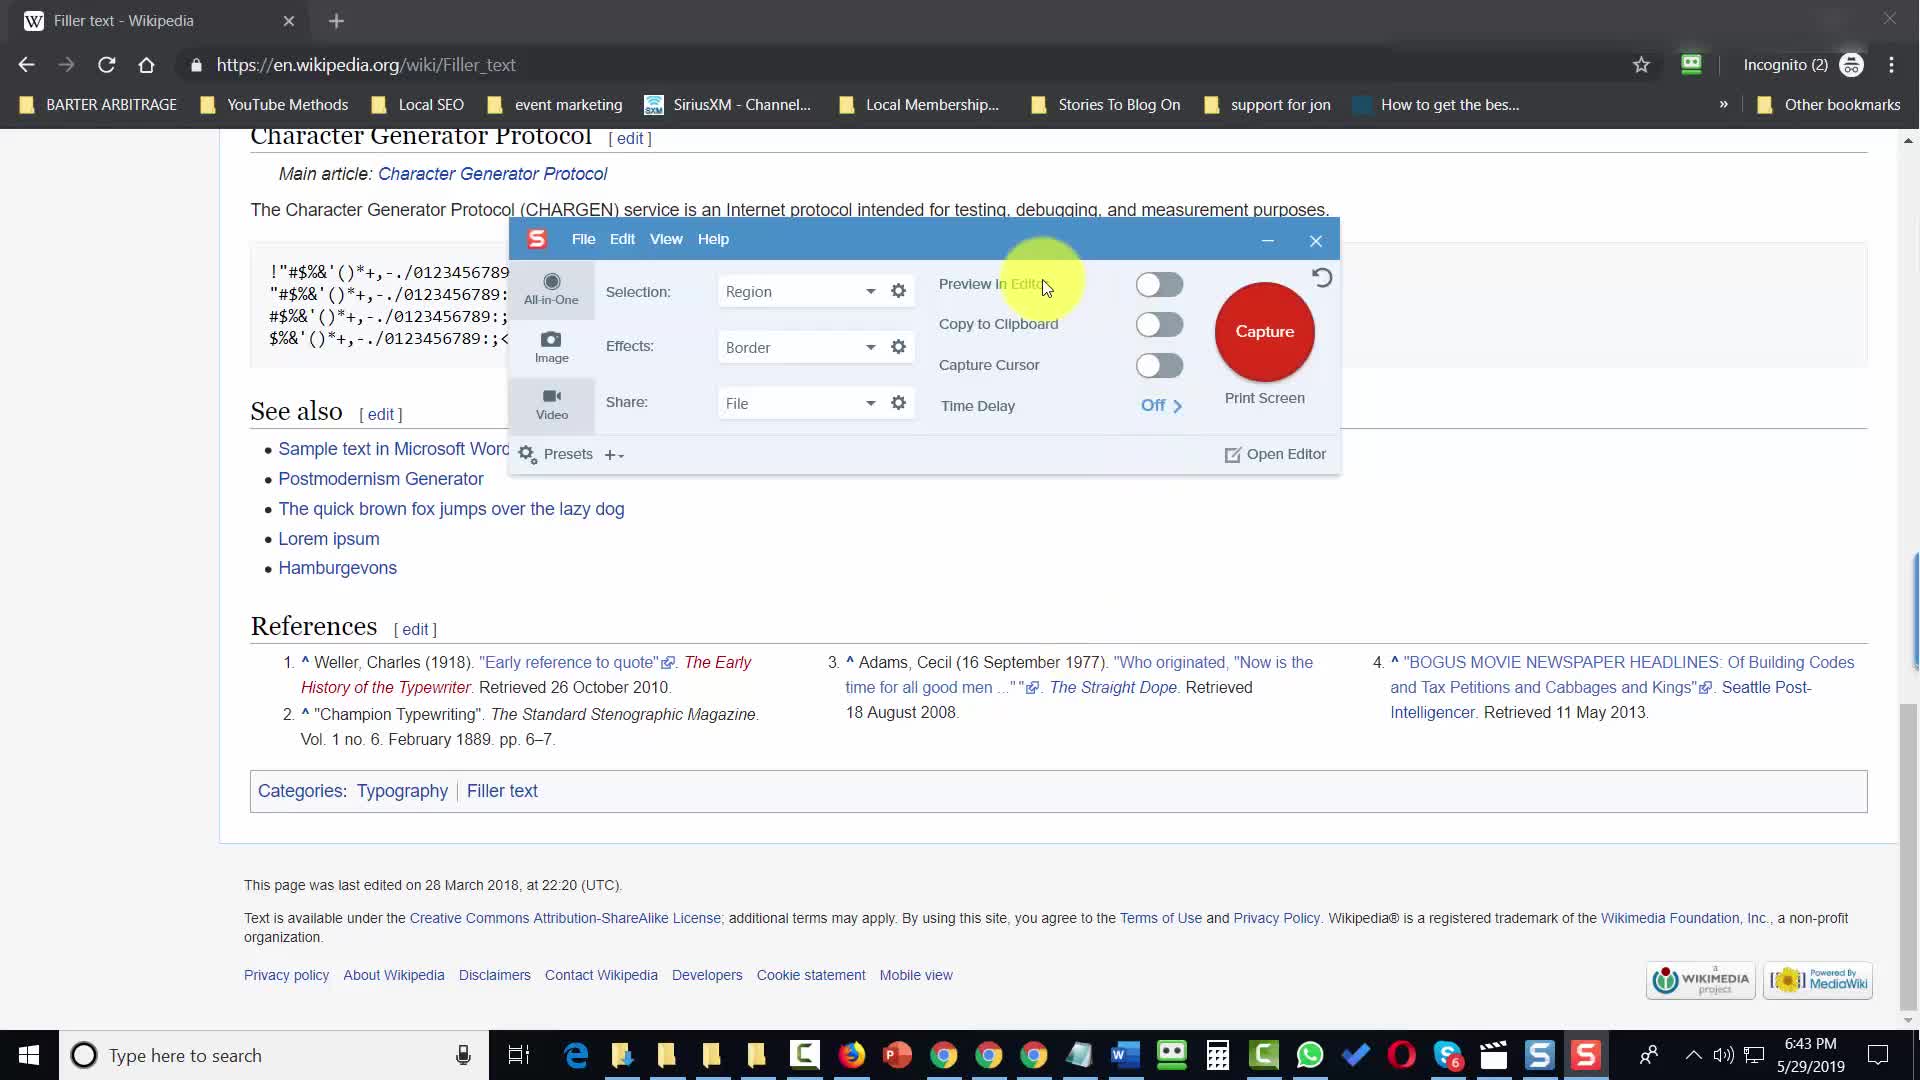Expand the add preset plus dropdown
1920x1080 pixels.
click(614, 455)
